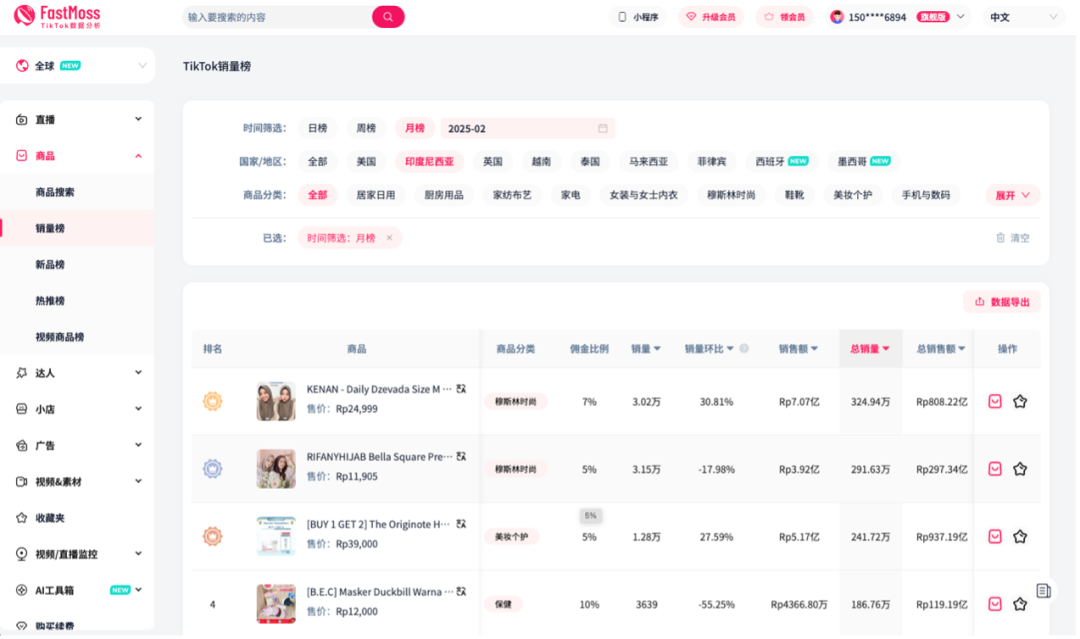Click the user avatar icon
The width and height of the screenshot is (1080, 639).
[x=837, y=17]
